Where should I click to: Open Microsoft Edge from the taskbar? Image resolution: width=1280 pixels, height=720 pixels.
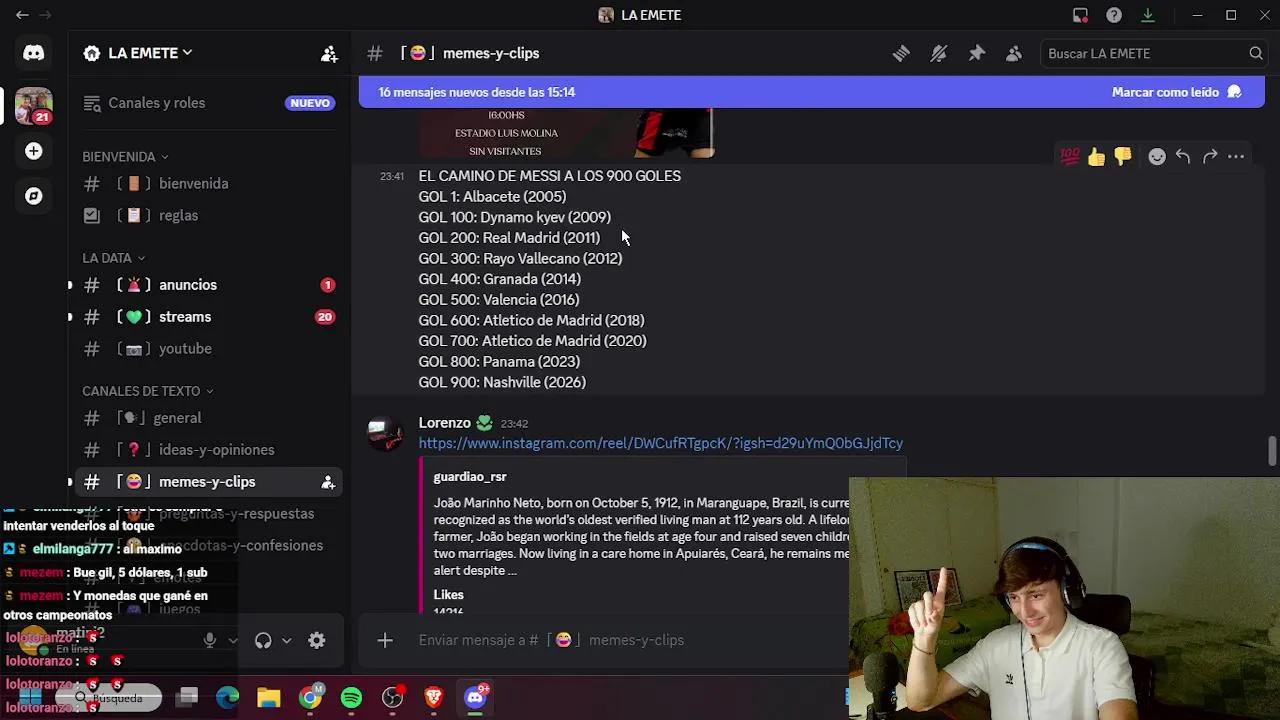click(228, 698)
